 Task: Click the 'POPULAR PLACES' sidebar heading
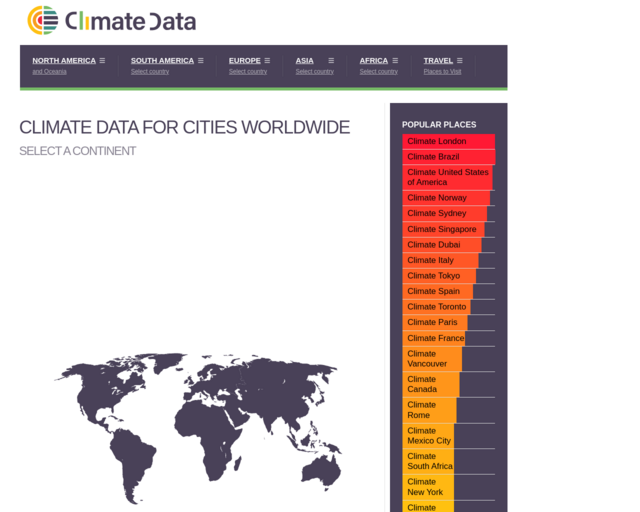[439, 125]
